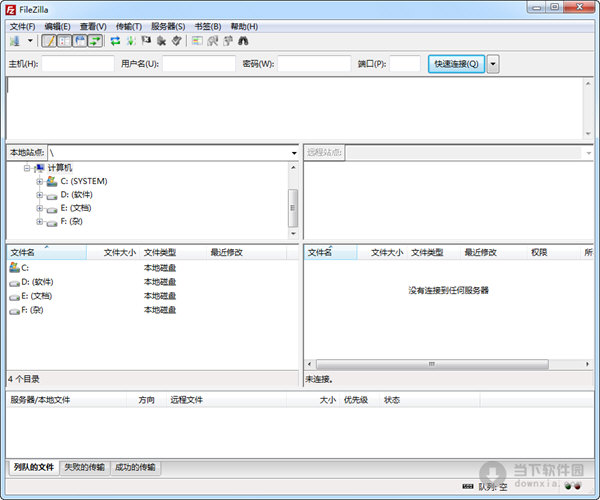Open Site Manager dropdown arrow in toolbar

coord(30,41)
